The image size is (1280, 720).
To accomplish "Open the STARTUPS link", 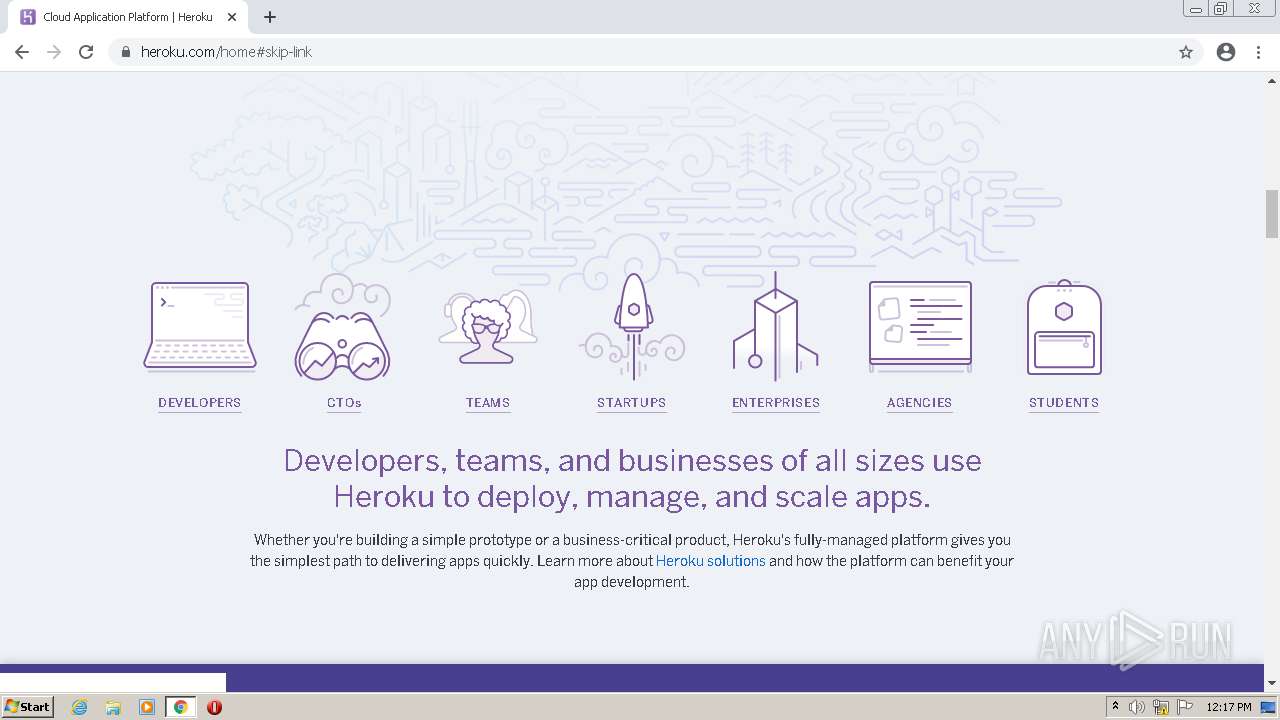I will [x=632, y=403].
